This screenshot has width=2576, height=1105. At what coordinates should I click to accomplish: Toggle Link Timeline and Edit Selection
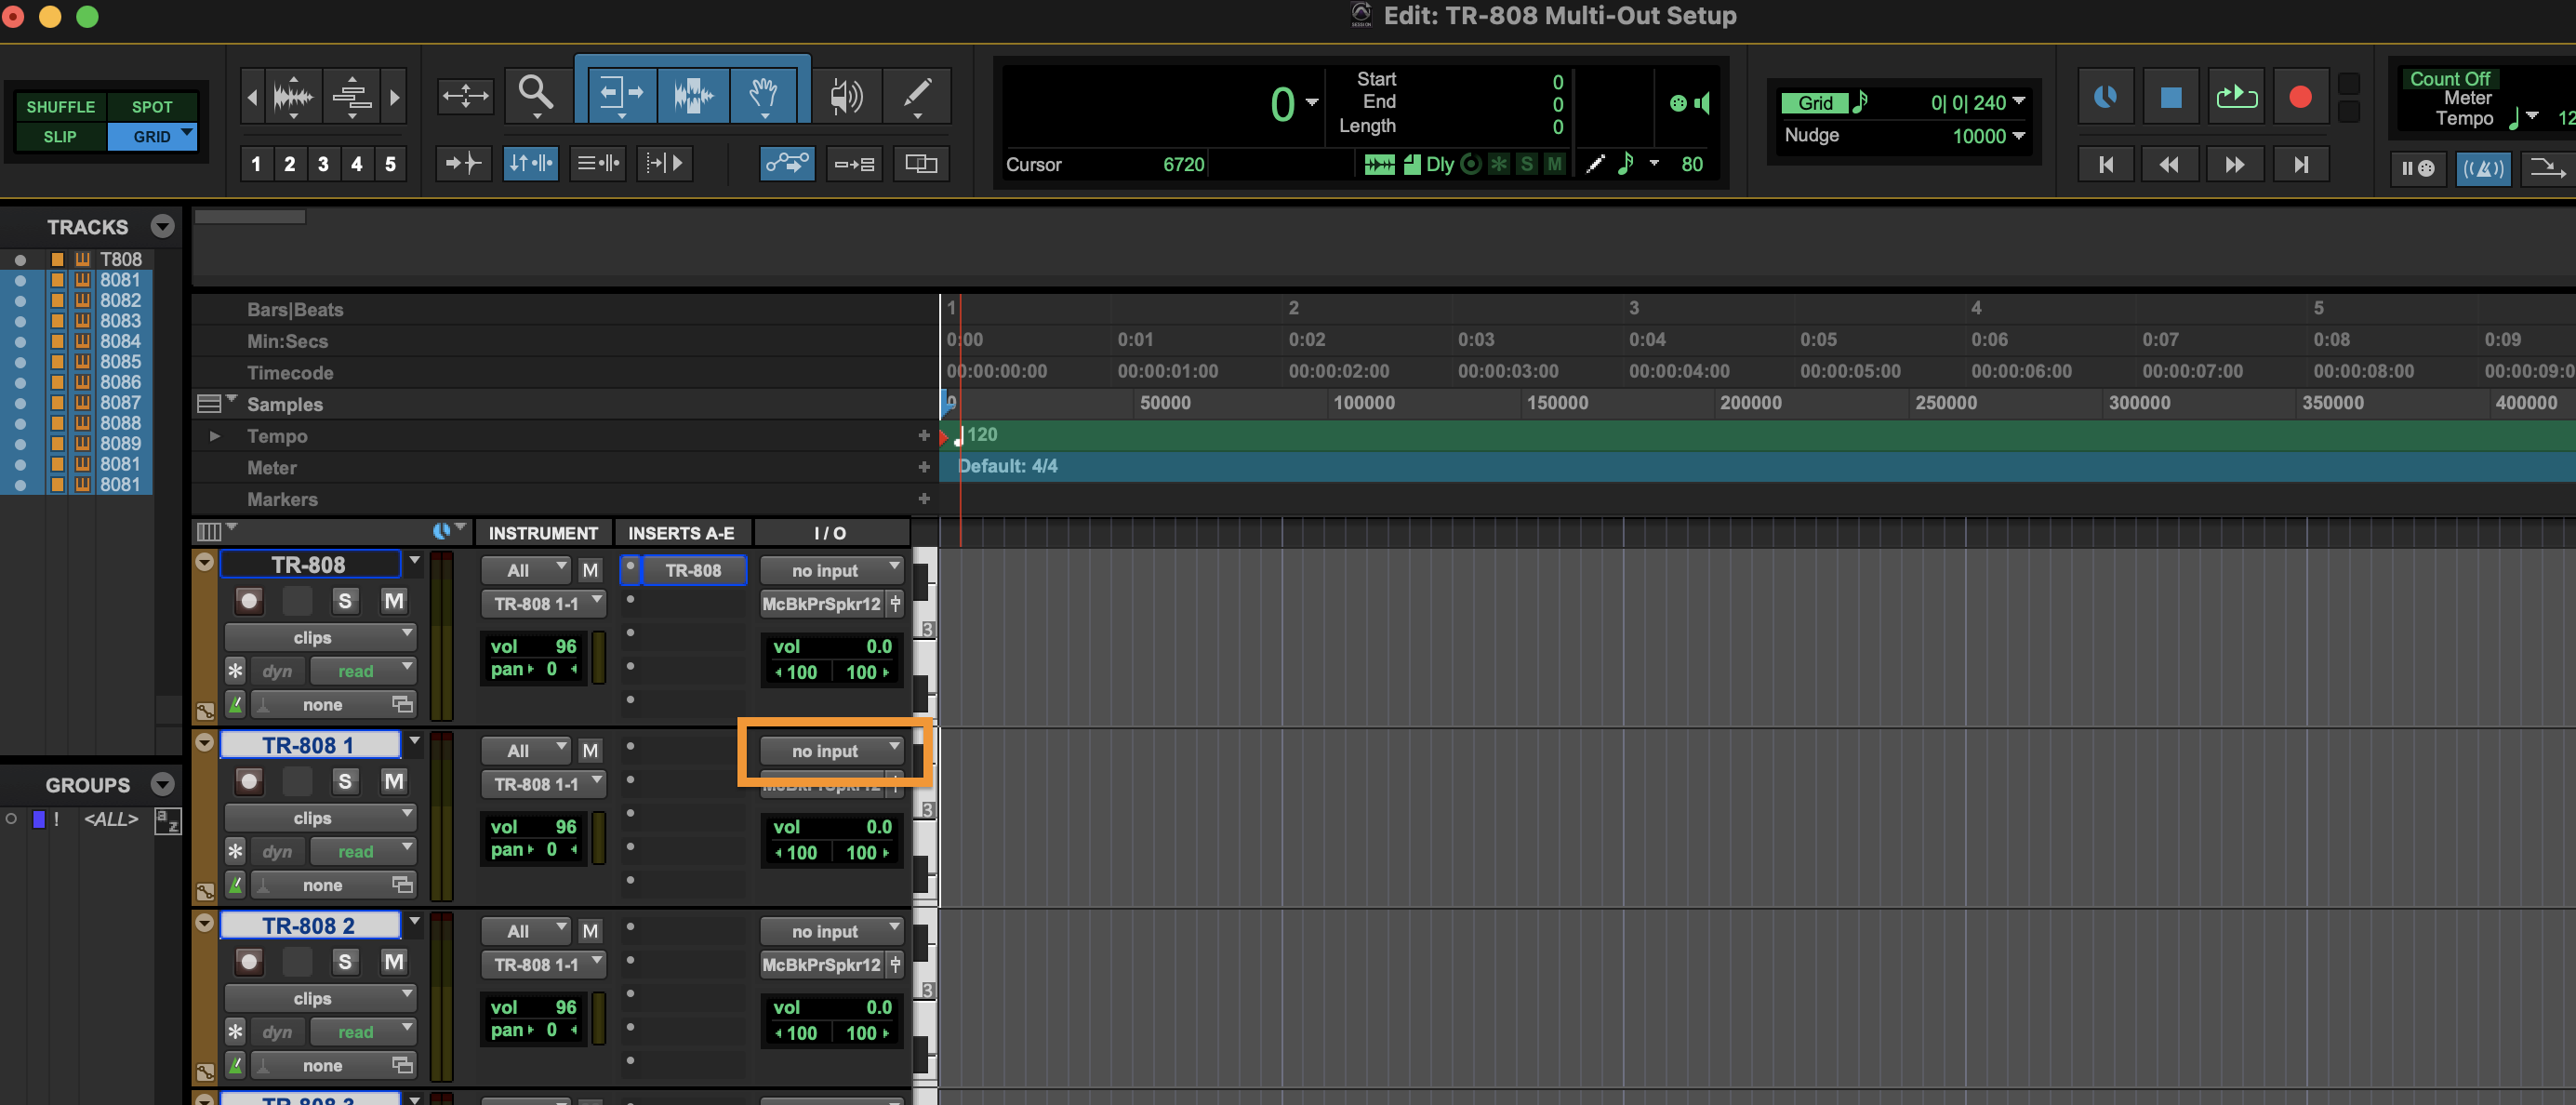tap(530, 163)
